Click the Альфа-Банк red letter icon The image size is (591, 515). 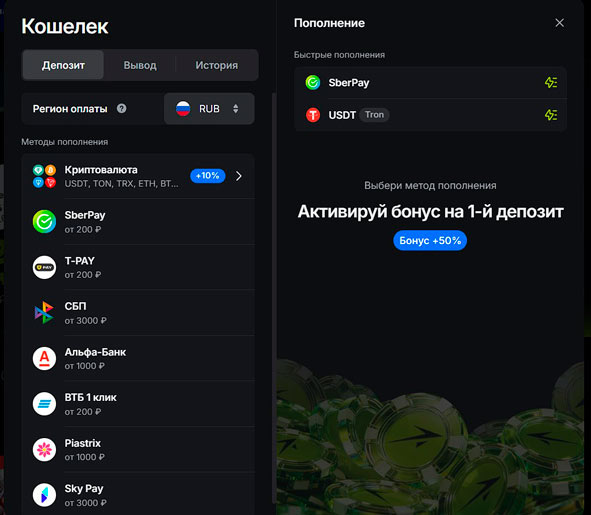[44, 358]
